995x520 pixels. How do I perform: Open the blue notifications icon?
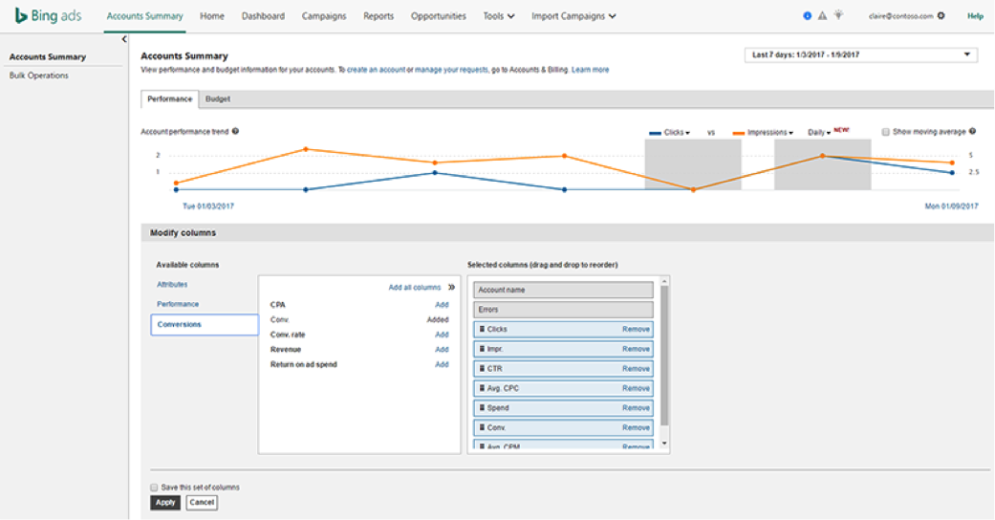(807, 16)
